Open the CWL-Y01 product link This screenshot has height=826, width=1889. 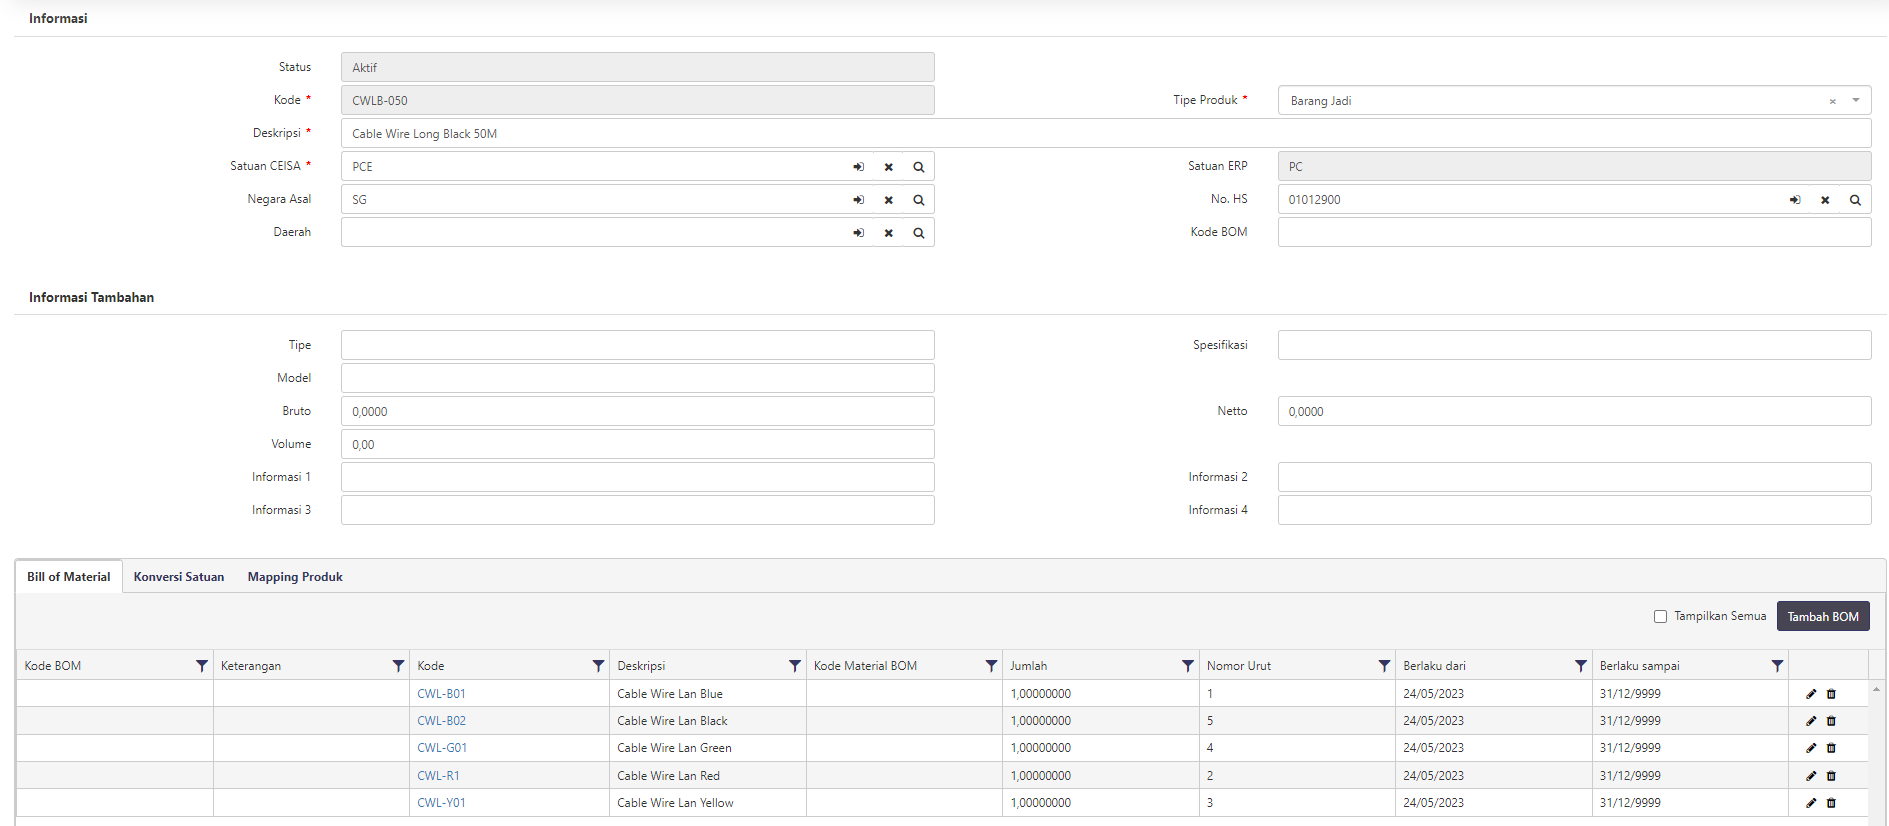pyautogui.click(x=441, y=803)
